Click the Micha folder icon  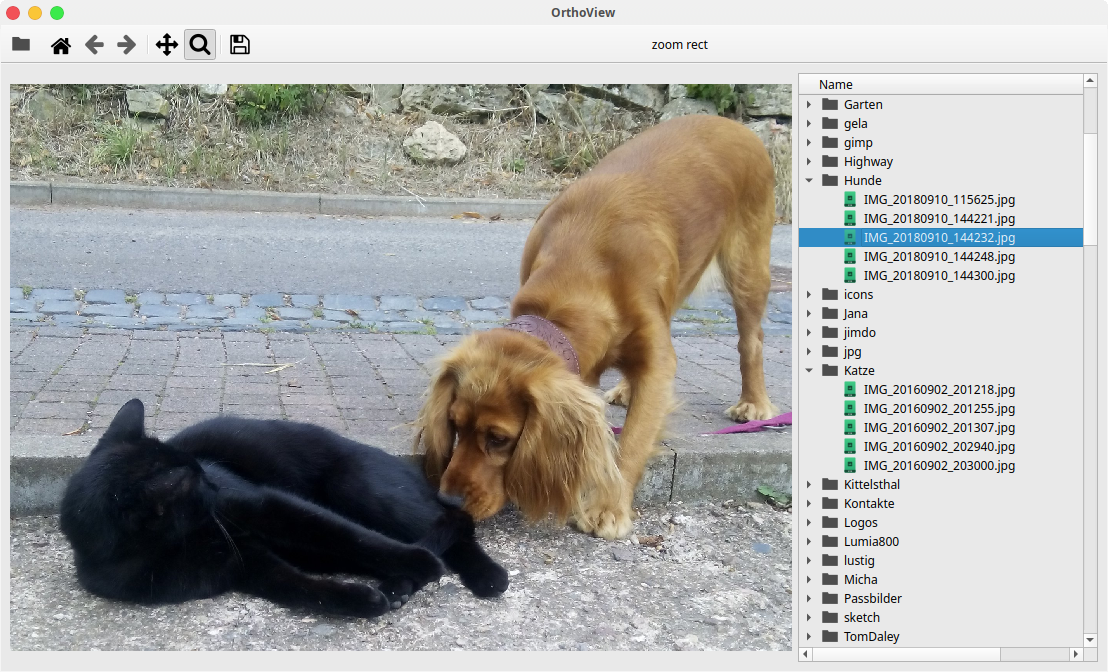tap(830, 580)
